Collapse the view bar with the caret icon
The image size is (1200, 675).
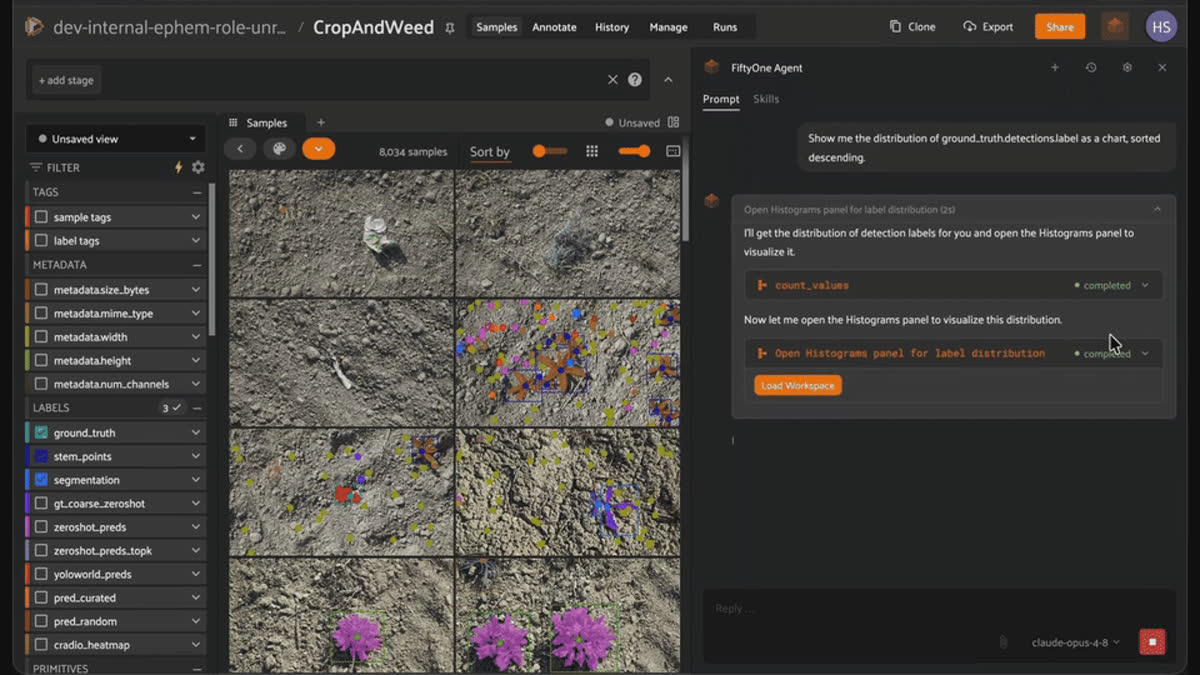pos(668,80)
